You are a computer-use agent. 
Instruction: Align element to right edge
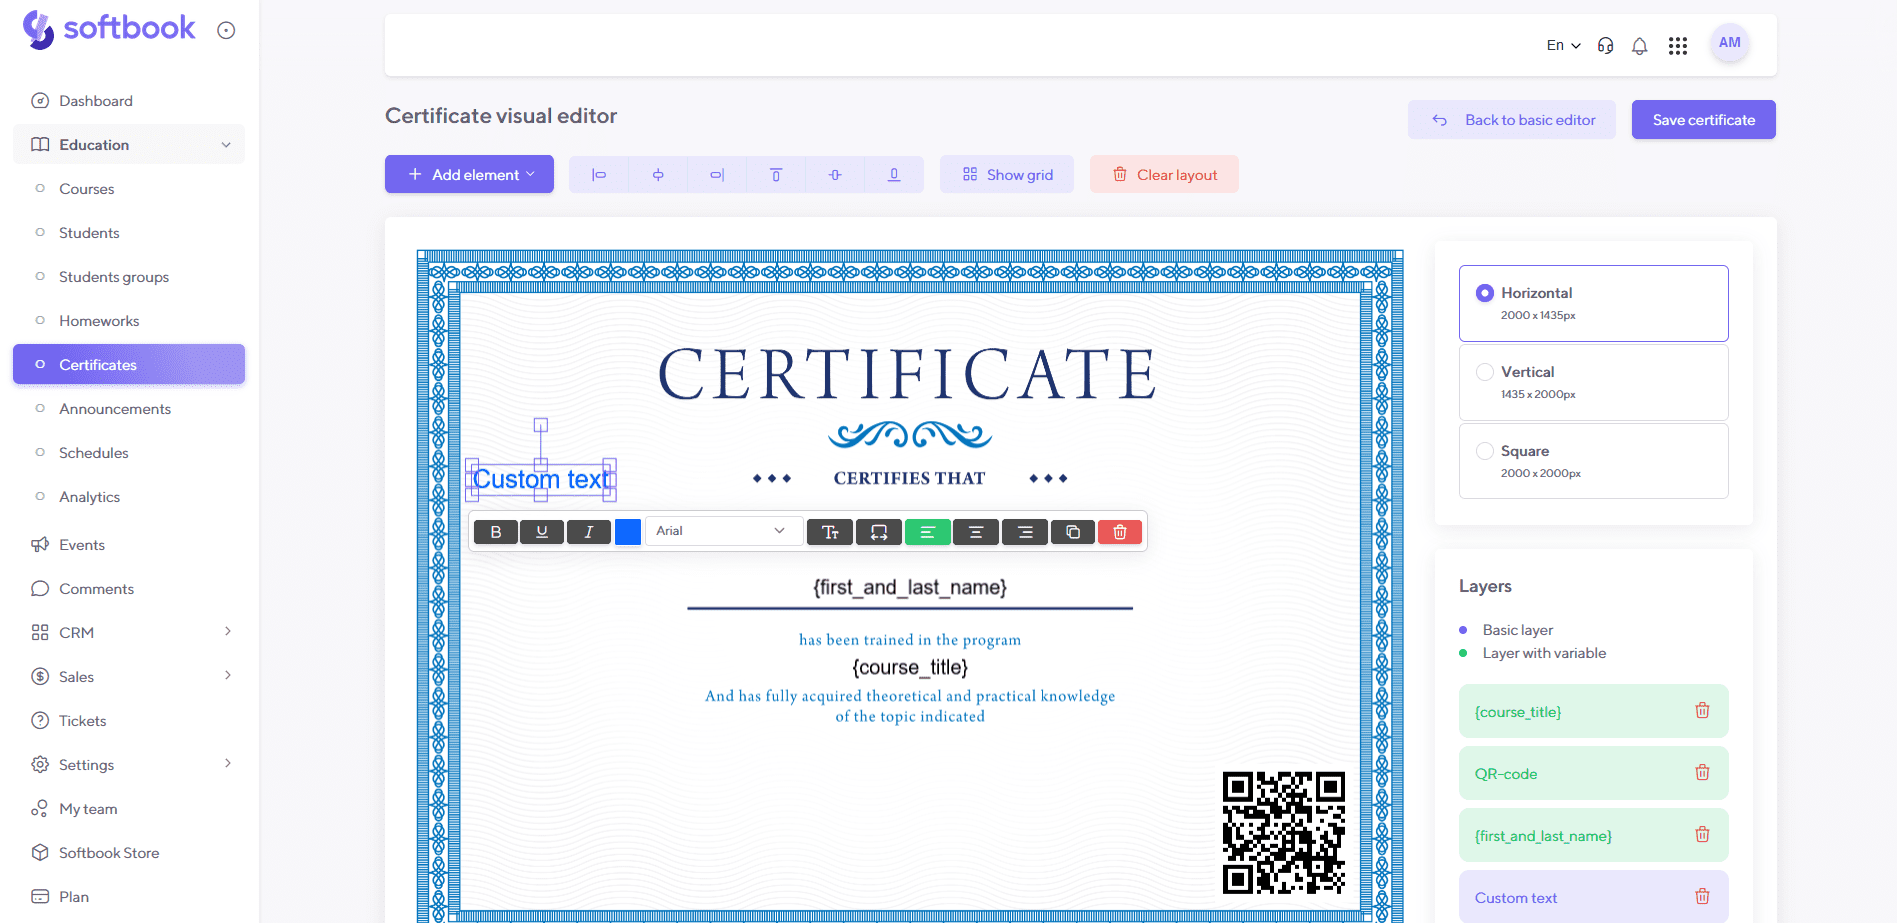717,175
